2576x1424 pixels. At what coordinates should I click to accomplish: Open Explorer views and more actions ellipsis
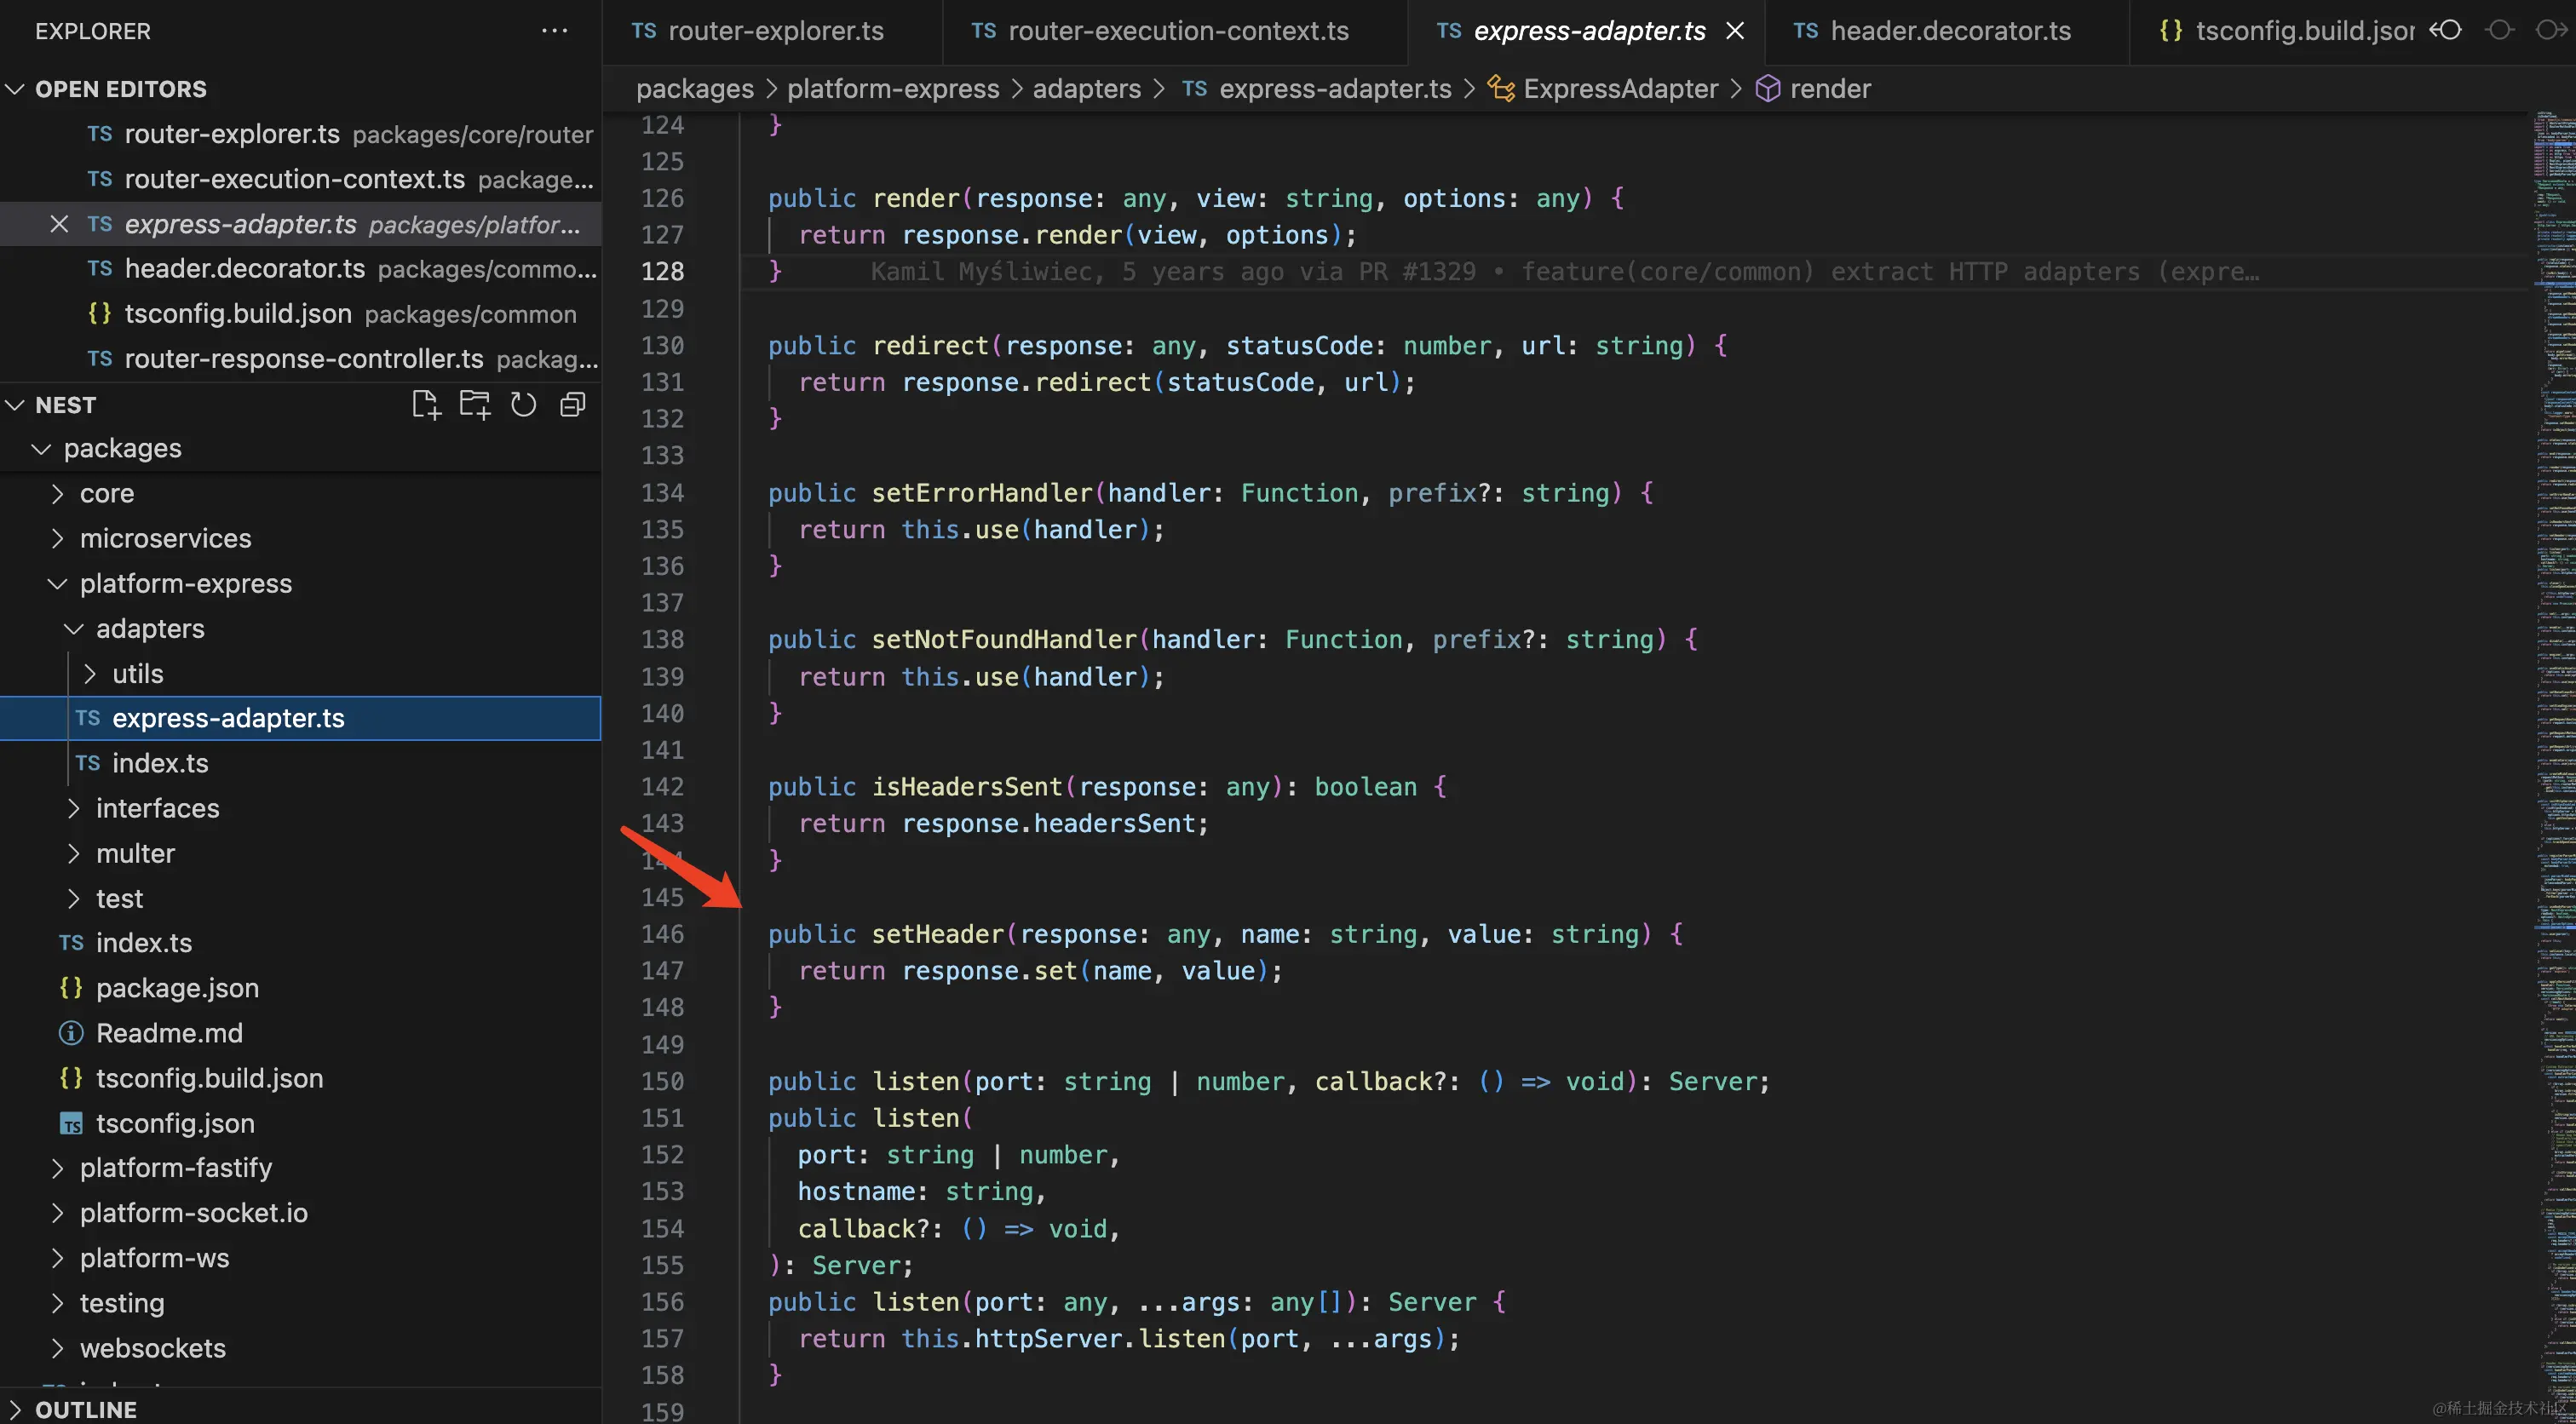554,31
